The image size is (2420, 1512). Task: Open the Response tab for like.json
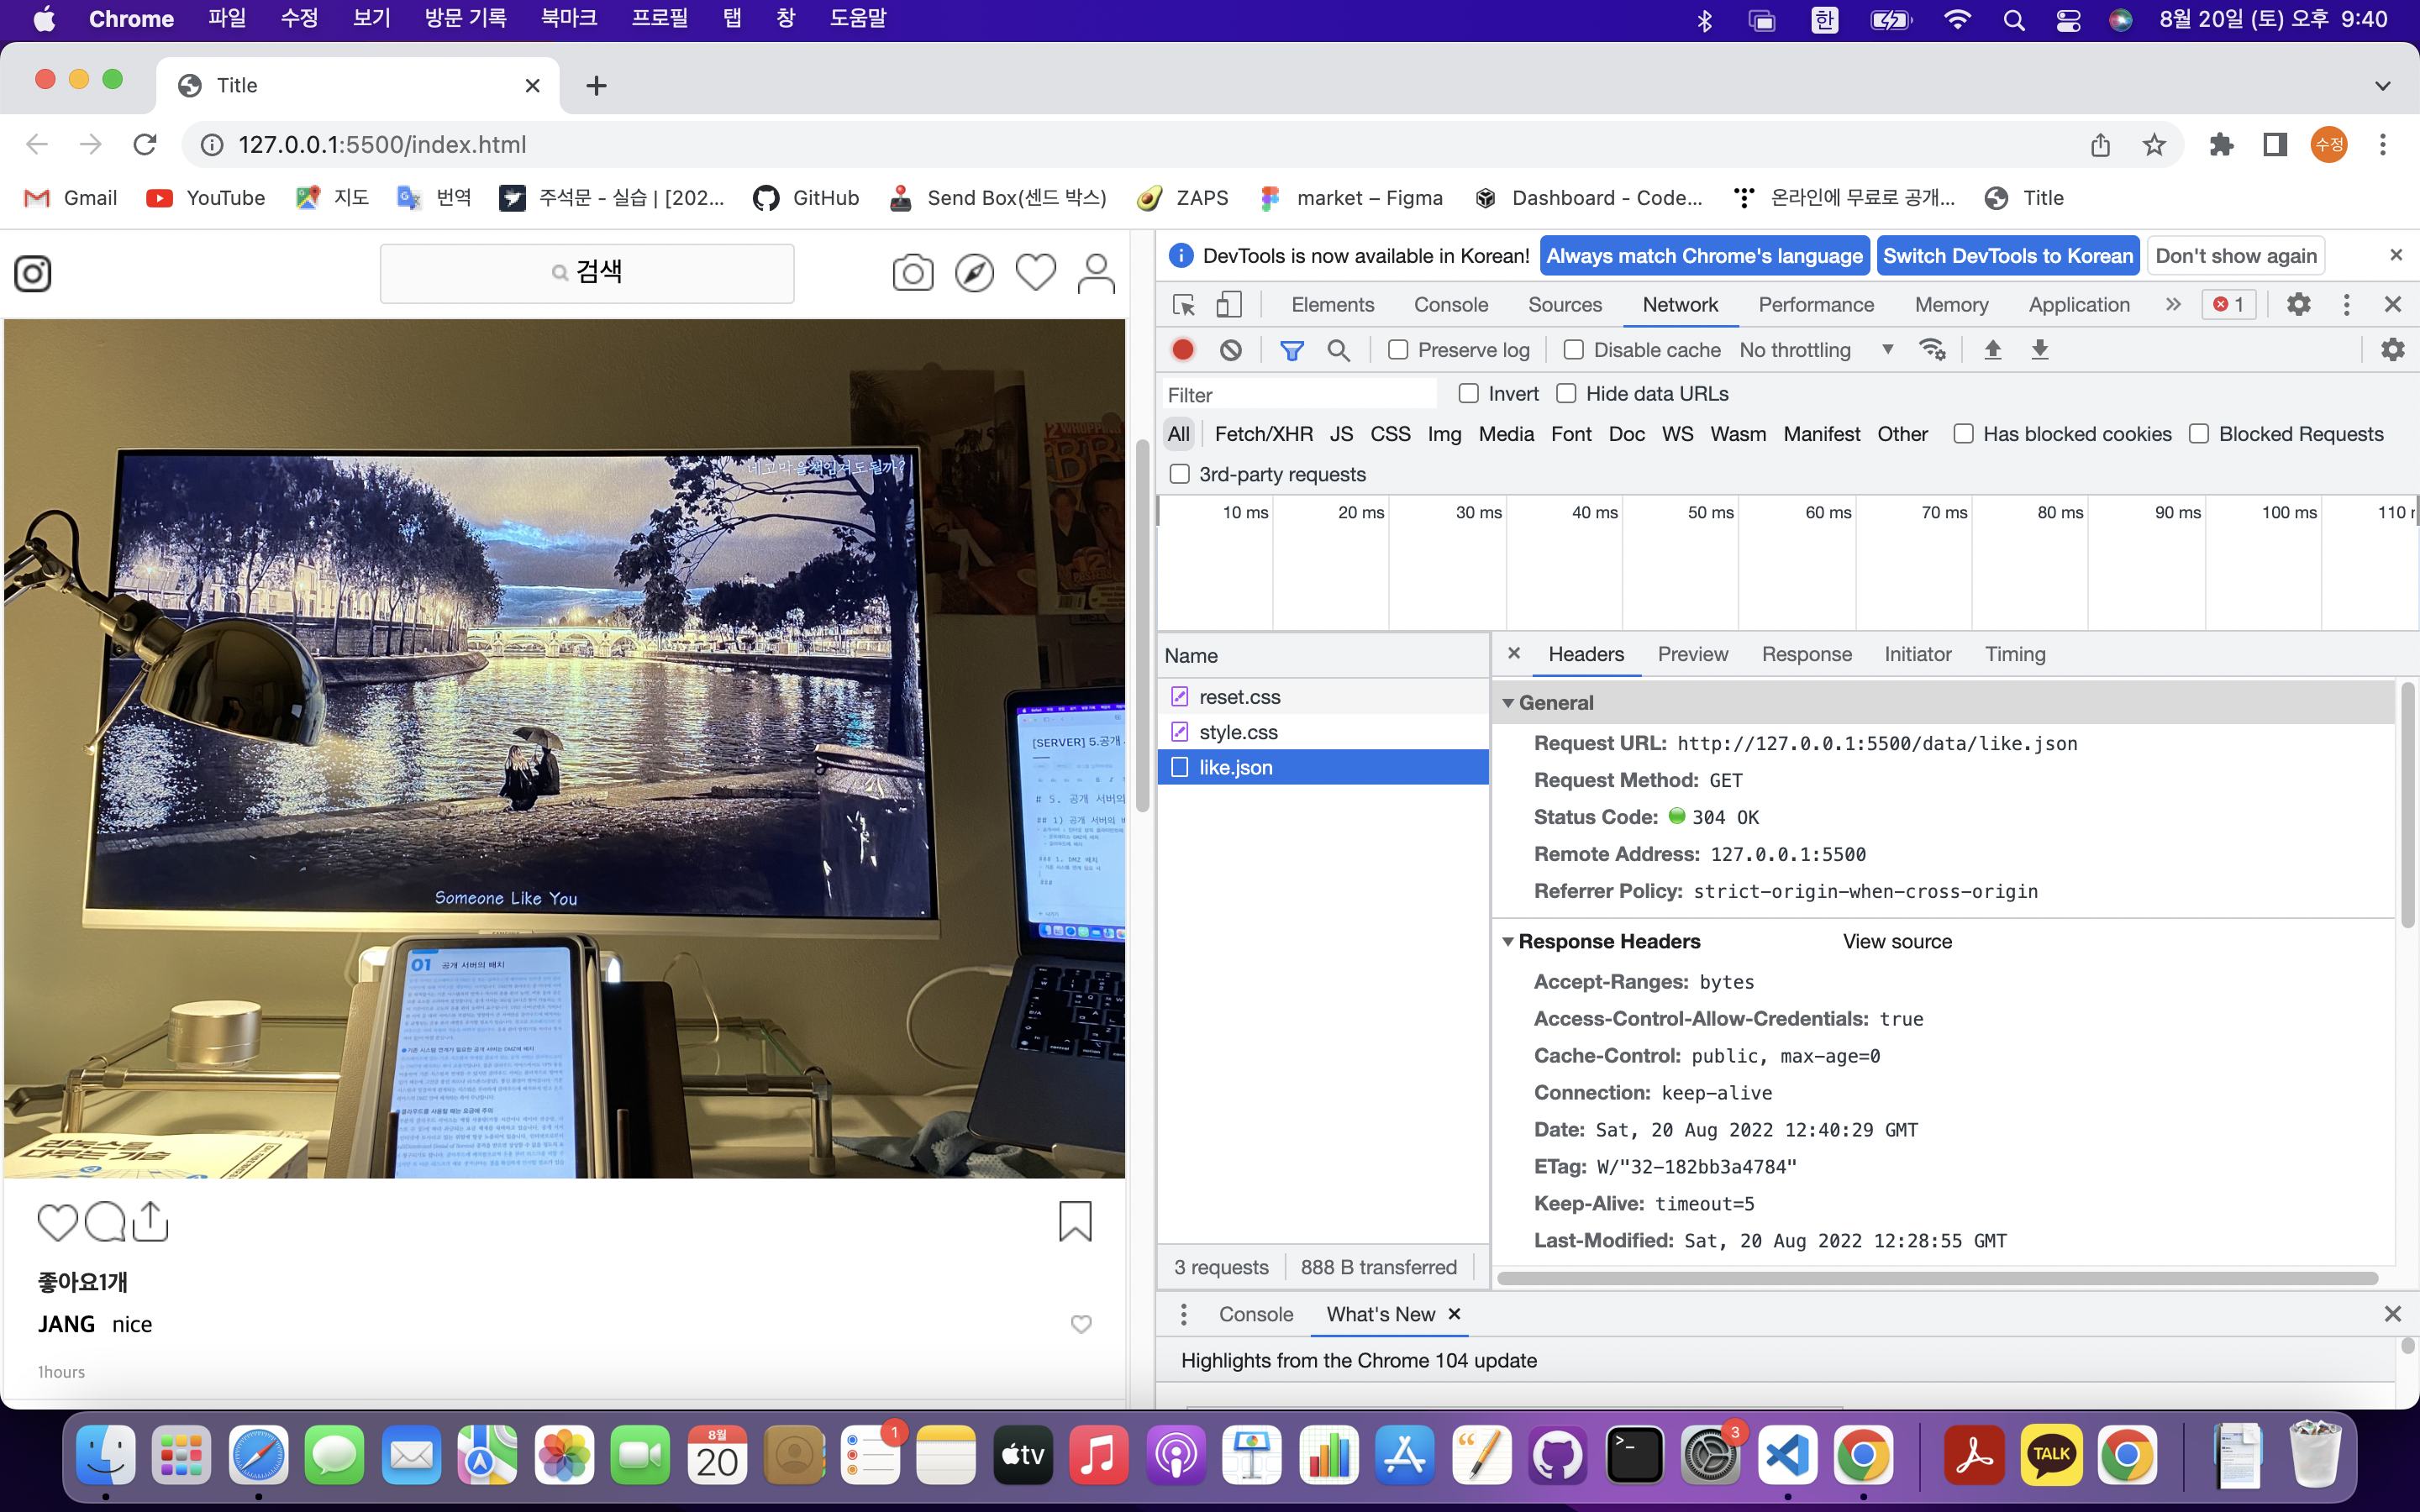click(x=1806, y=654)
